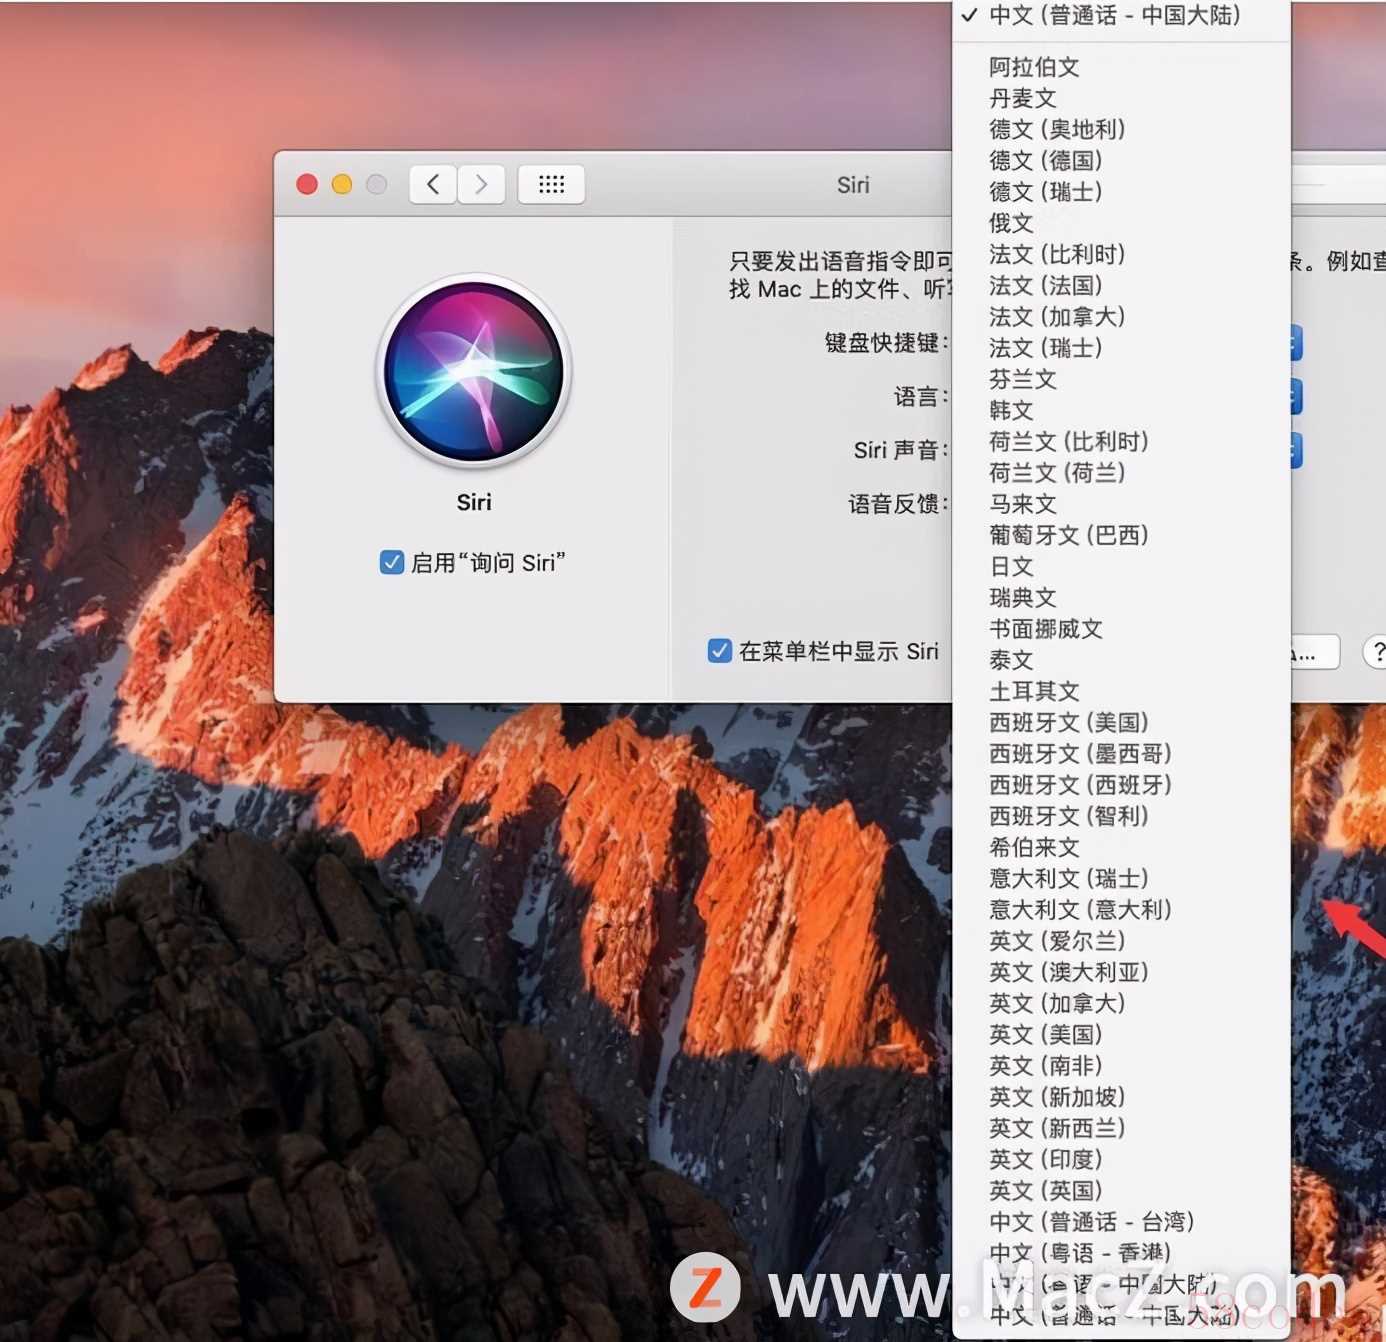Select 英文 (南非) language
1386x1342 pixels.
coord(1122,1066)
